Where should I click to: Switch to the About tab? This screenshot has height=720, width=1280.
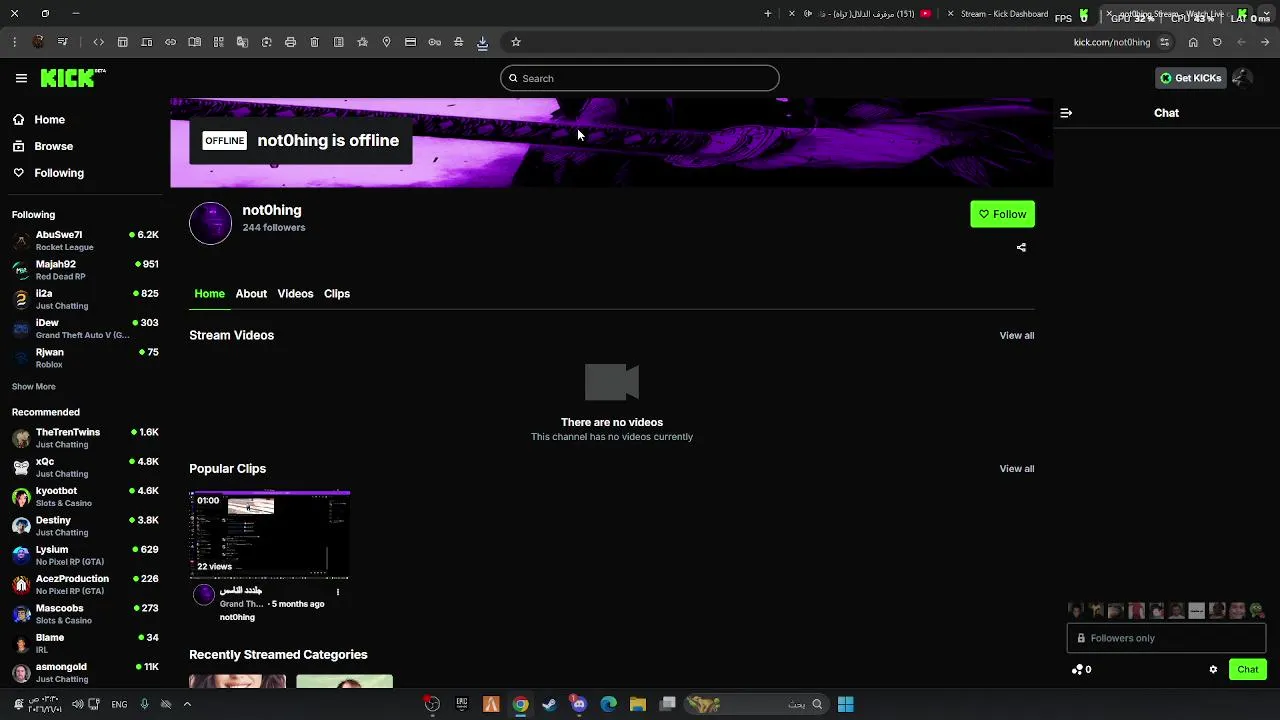251,293
